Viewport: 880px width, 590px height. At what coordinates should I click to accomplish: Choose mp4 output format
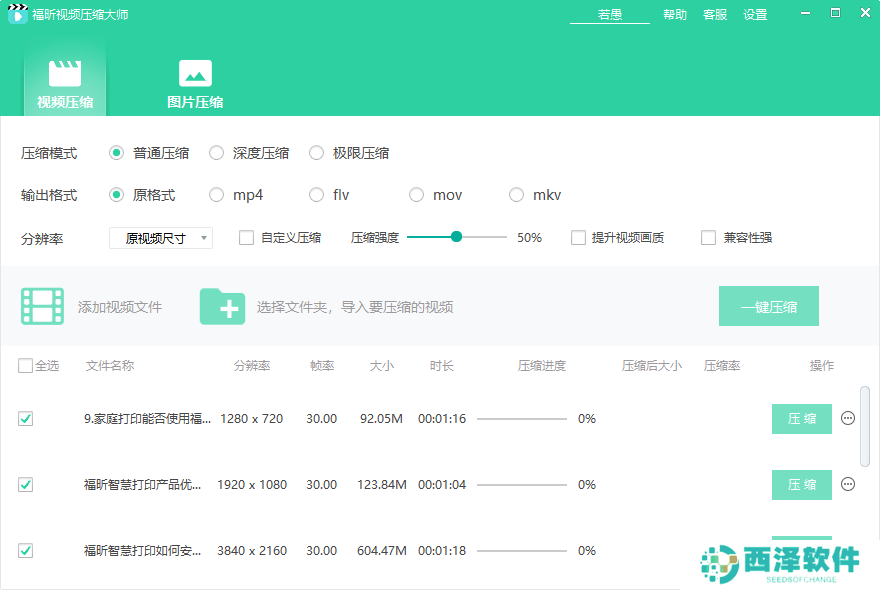(216, 195)
